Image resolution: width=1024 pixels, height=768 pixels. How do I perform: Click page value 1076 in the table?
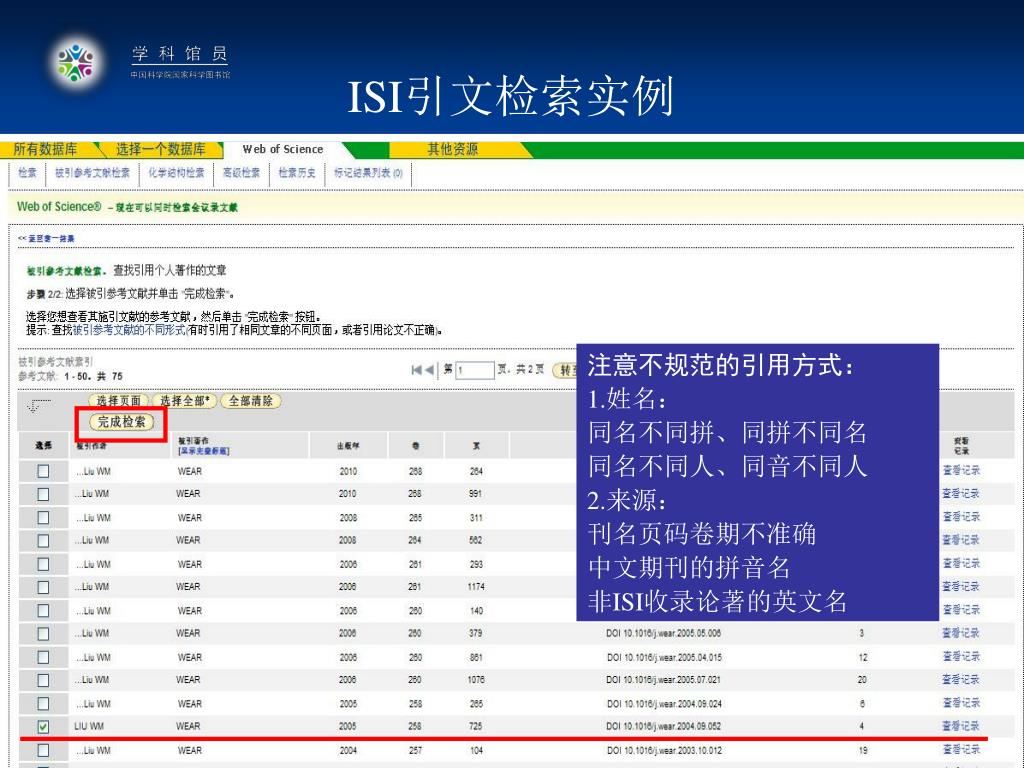click(475, 680)
